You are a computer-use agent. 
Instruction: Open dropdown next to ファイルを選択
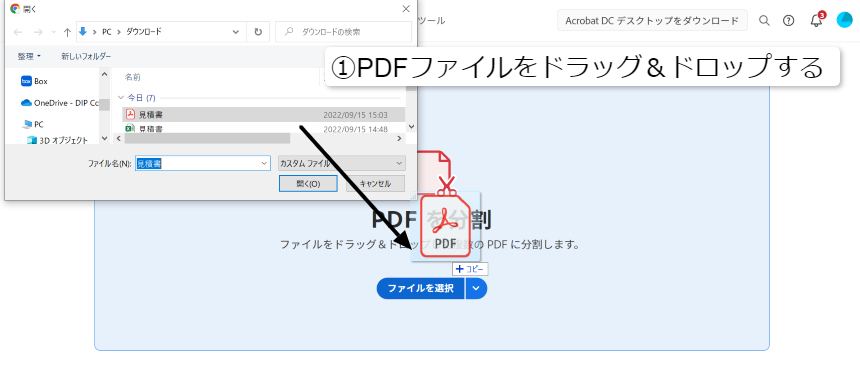477,289
